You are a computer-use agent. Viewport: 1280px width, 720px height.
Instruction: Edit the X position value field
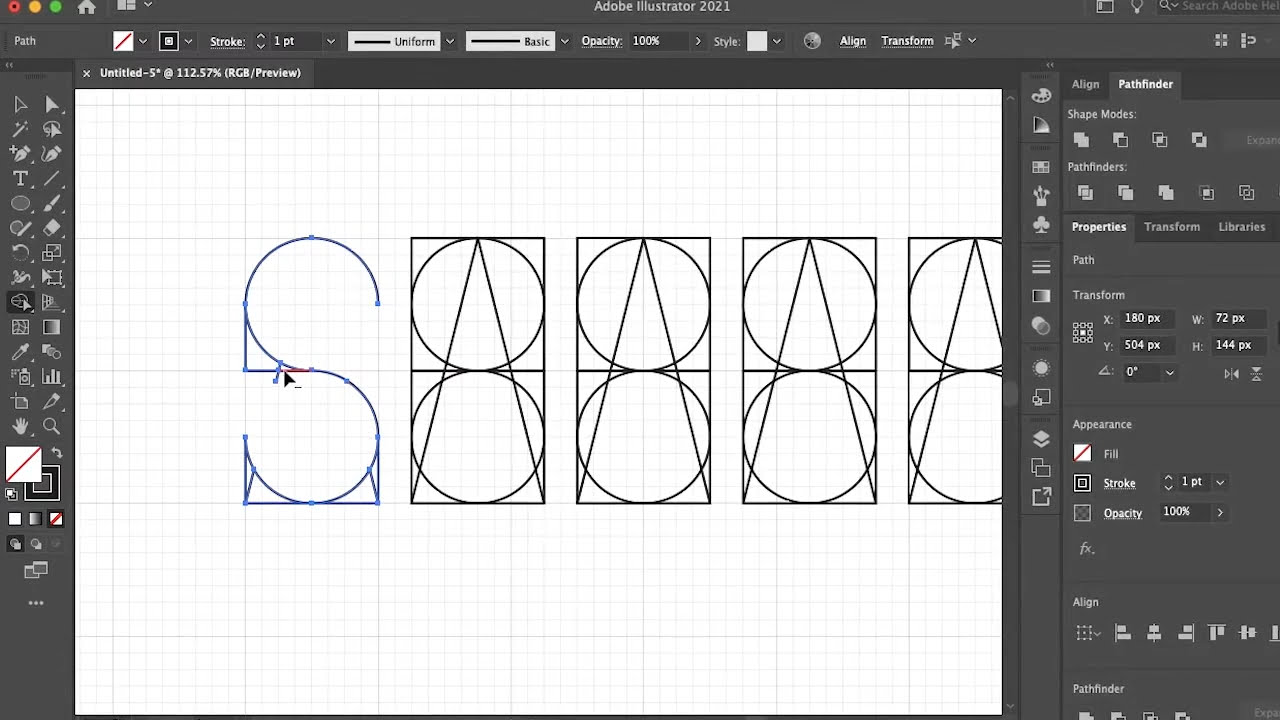pyautogui.click(x=1145, y=318)
